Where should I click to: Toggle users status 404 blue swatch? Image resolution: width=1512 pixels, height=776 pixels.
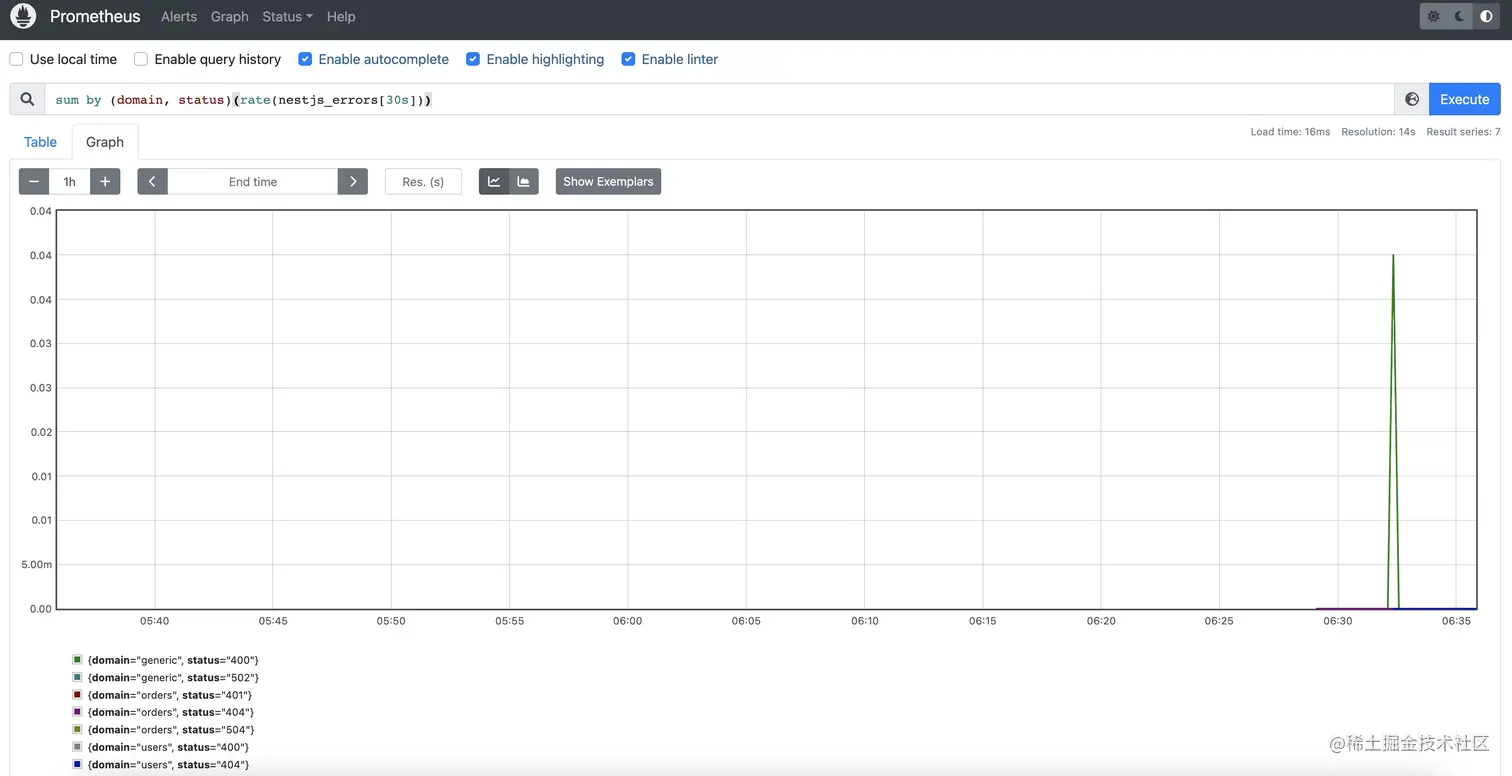click(77, 764)
